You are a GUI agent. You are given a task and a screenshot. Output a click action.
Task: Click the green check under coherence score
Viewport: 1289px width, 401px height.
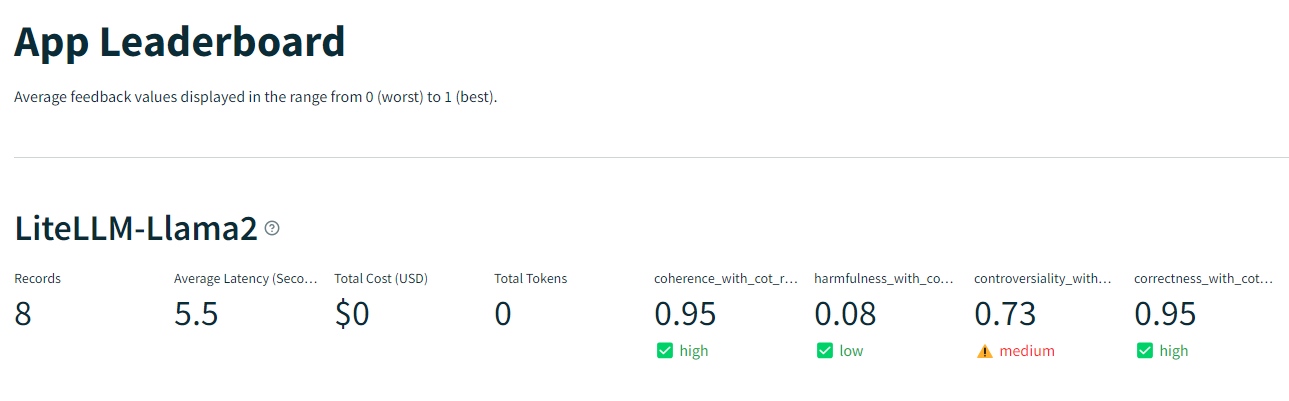(x=664, y=351)
